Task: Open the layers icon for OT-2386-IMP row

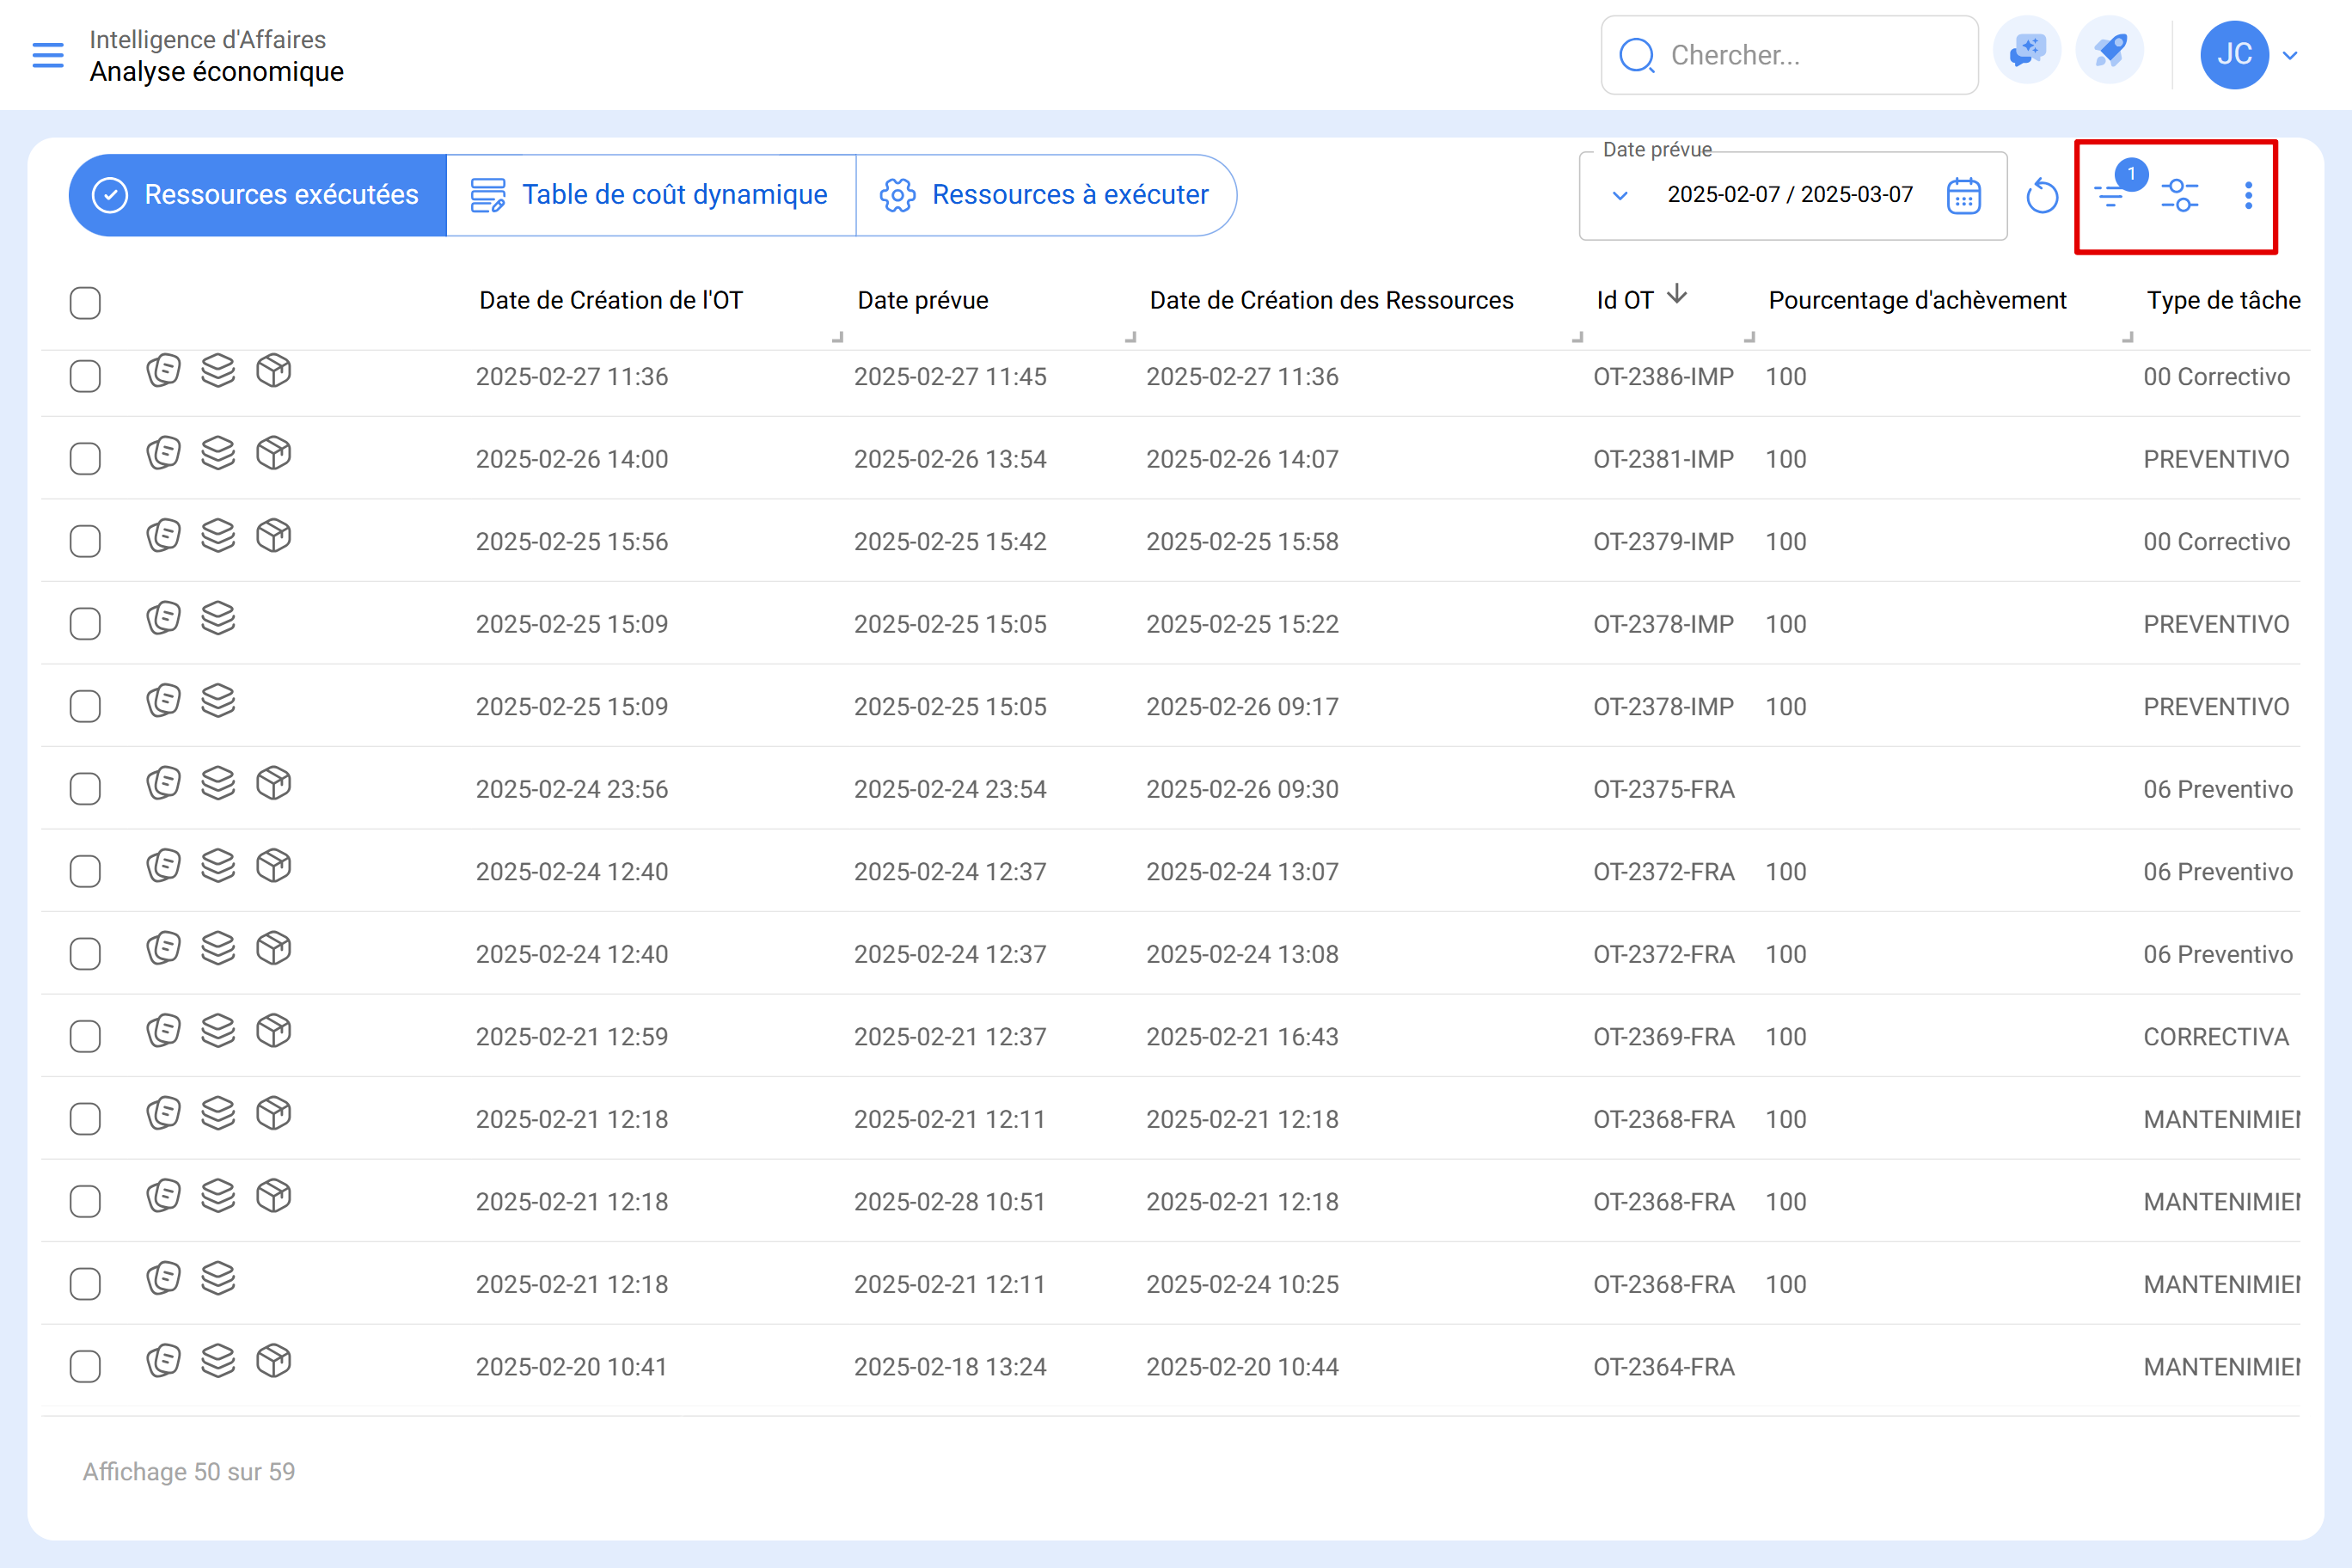Action: click(218, 371)
